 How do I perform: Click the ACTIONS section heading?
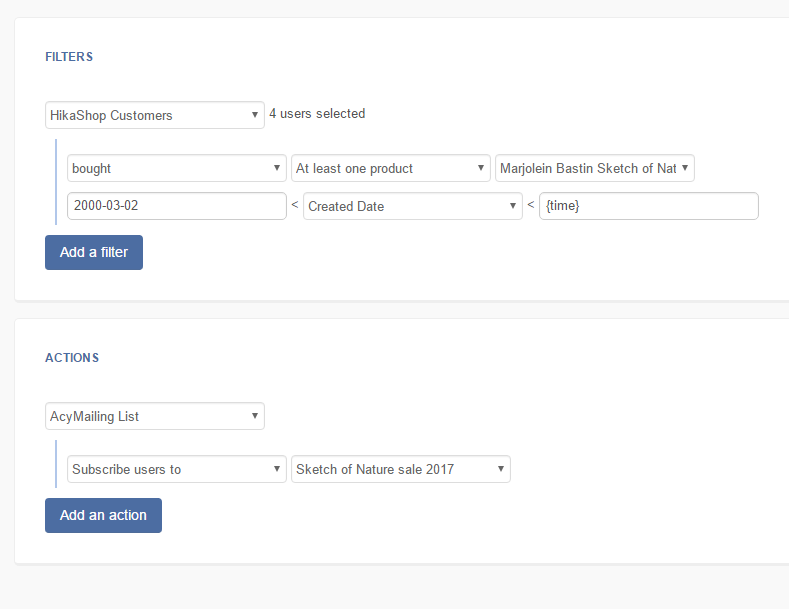[x=72, y=358]
